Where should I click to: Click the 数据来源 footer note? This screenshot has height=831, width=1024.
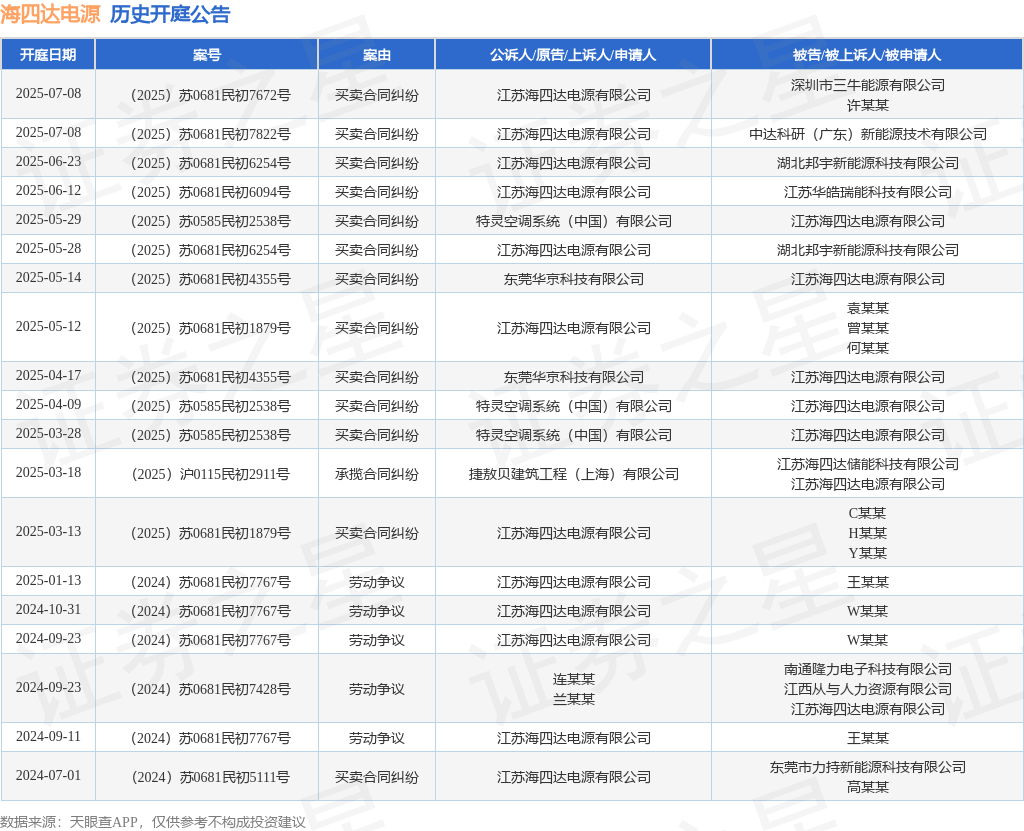(153, 822)
